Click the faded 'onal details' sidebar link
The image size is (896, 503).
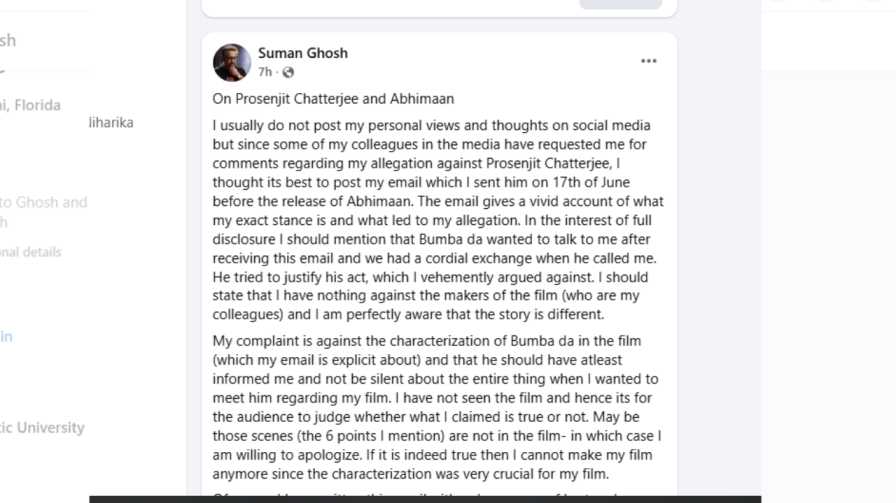pos(30,252)
